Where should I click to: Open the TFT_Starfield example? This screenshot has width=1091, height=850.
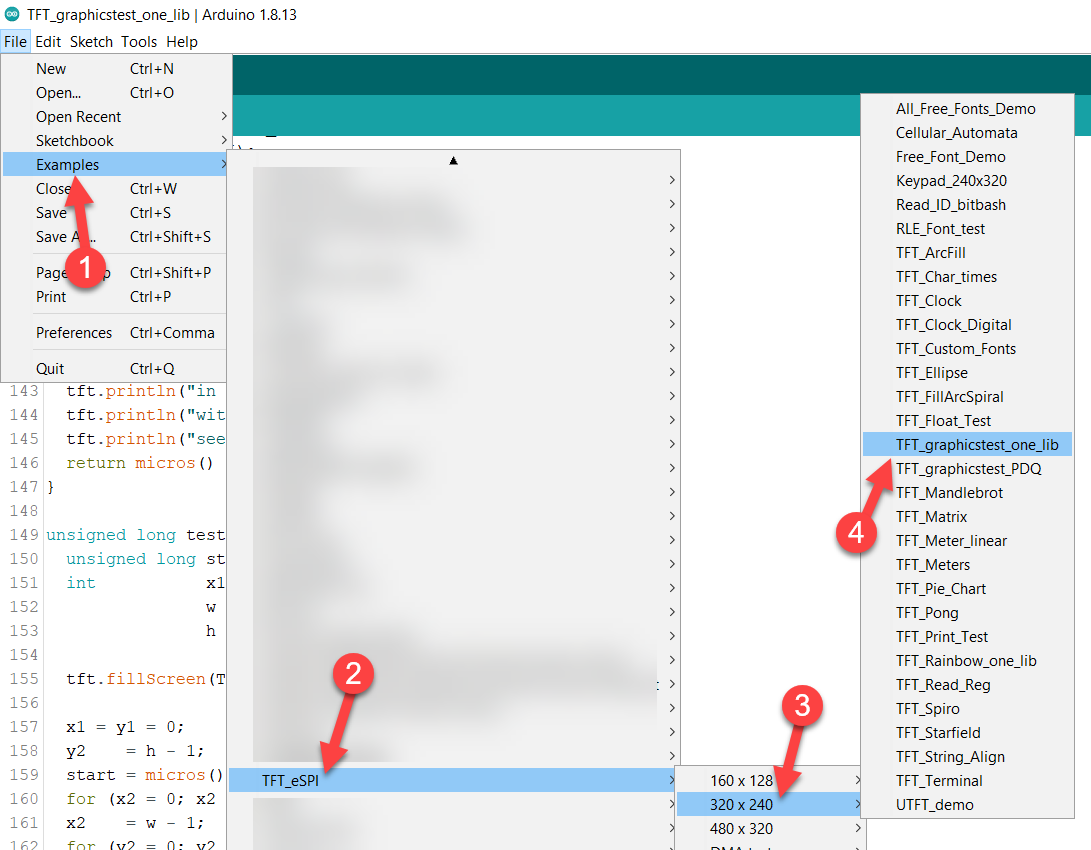(x=967, y=733)
